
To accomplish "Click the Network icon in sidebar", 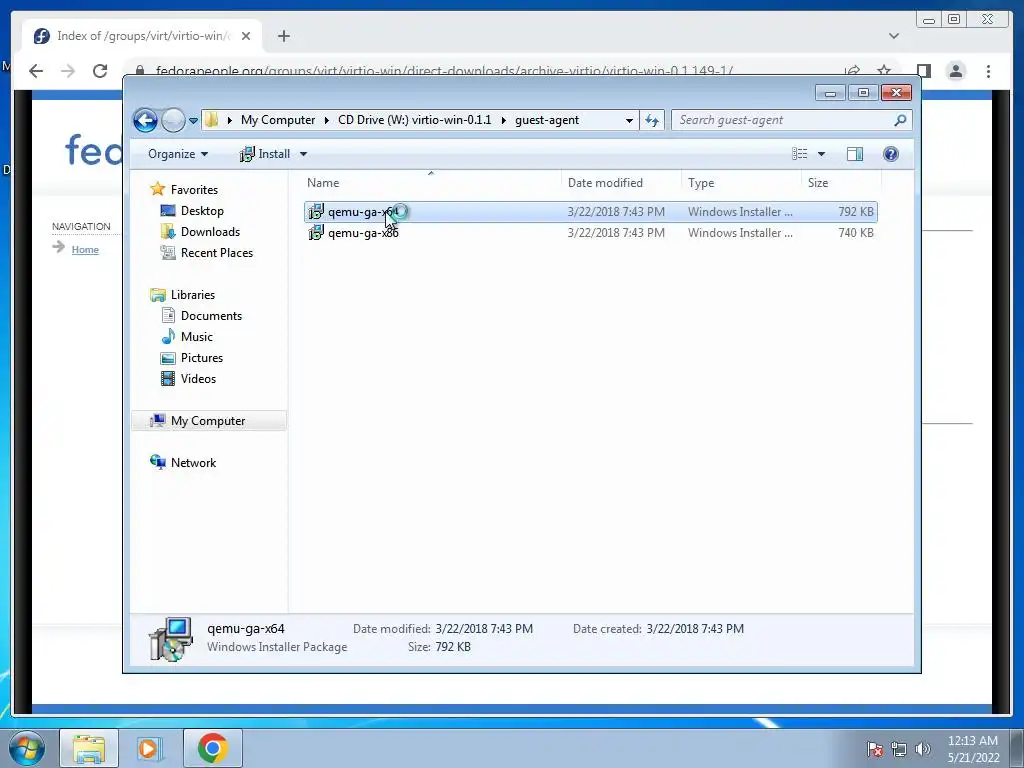I will click(x=157, y=462).
